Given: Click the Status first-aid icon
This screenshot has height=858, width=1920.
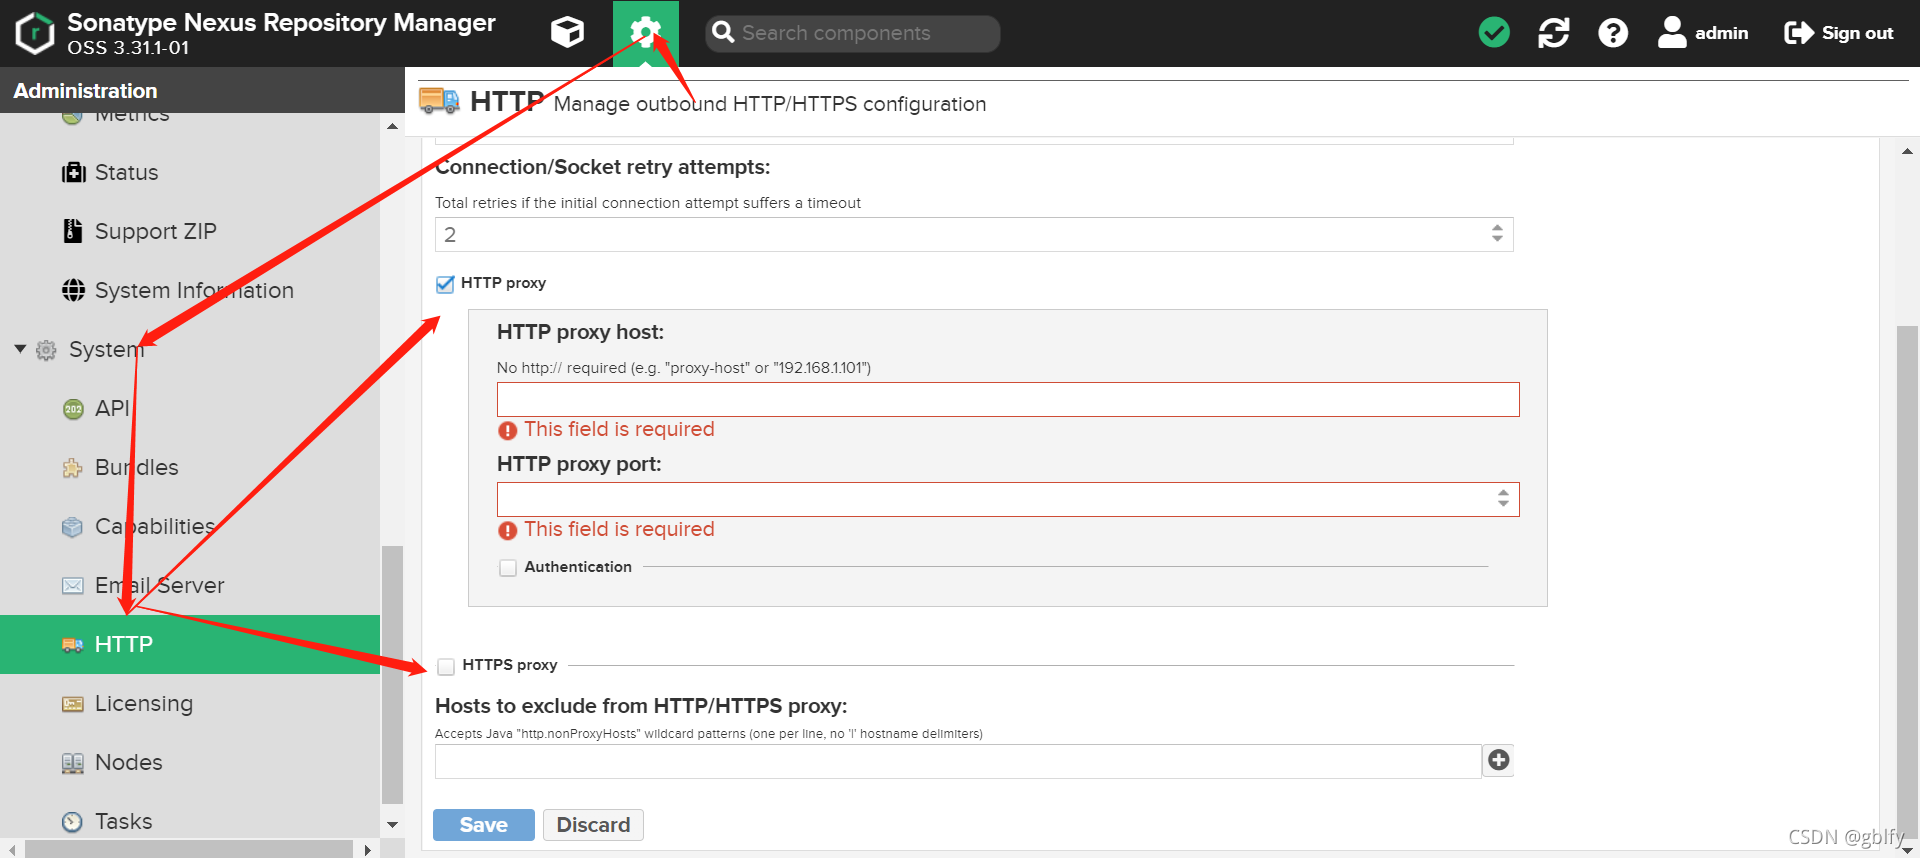Looking at the screenshot, I should tap(73, 173).
